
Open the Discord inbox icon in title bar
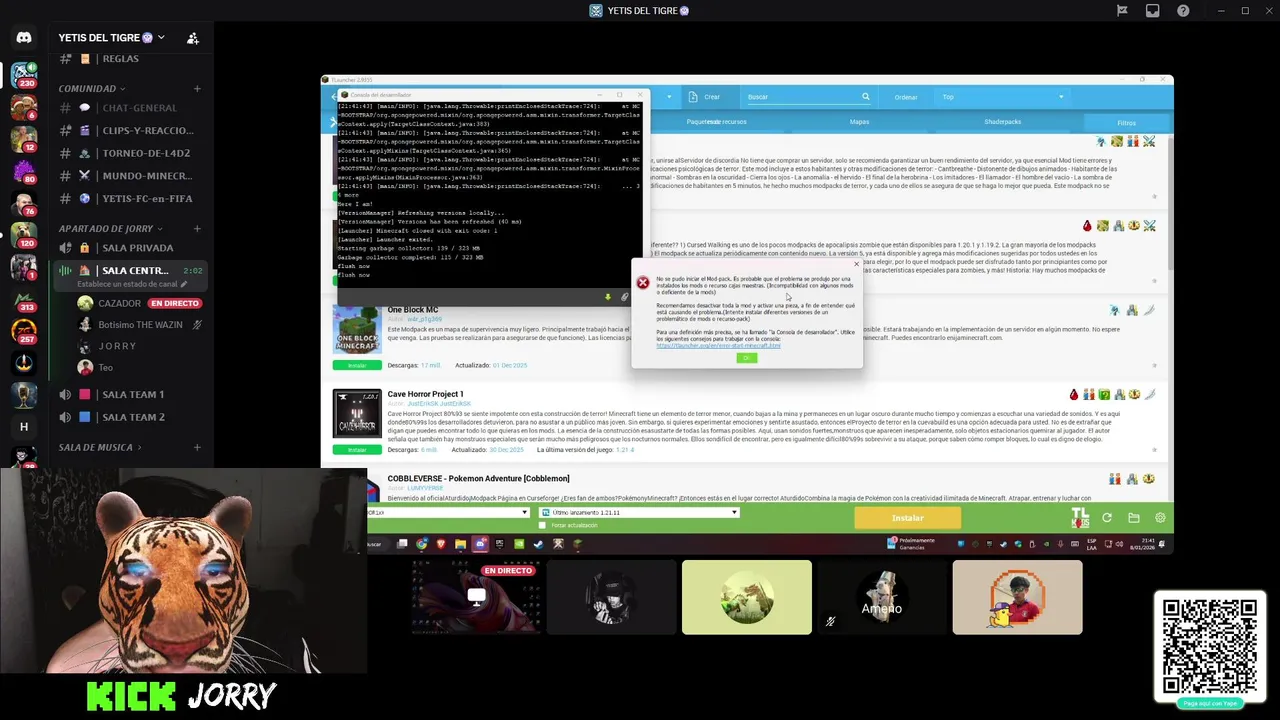pos(1153,11)
